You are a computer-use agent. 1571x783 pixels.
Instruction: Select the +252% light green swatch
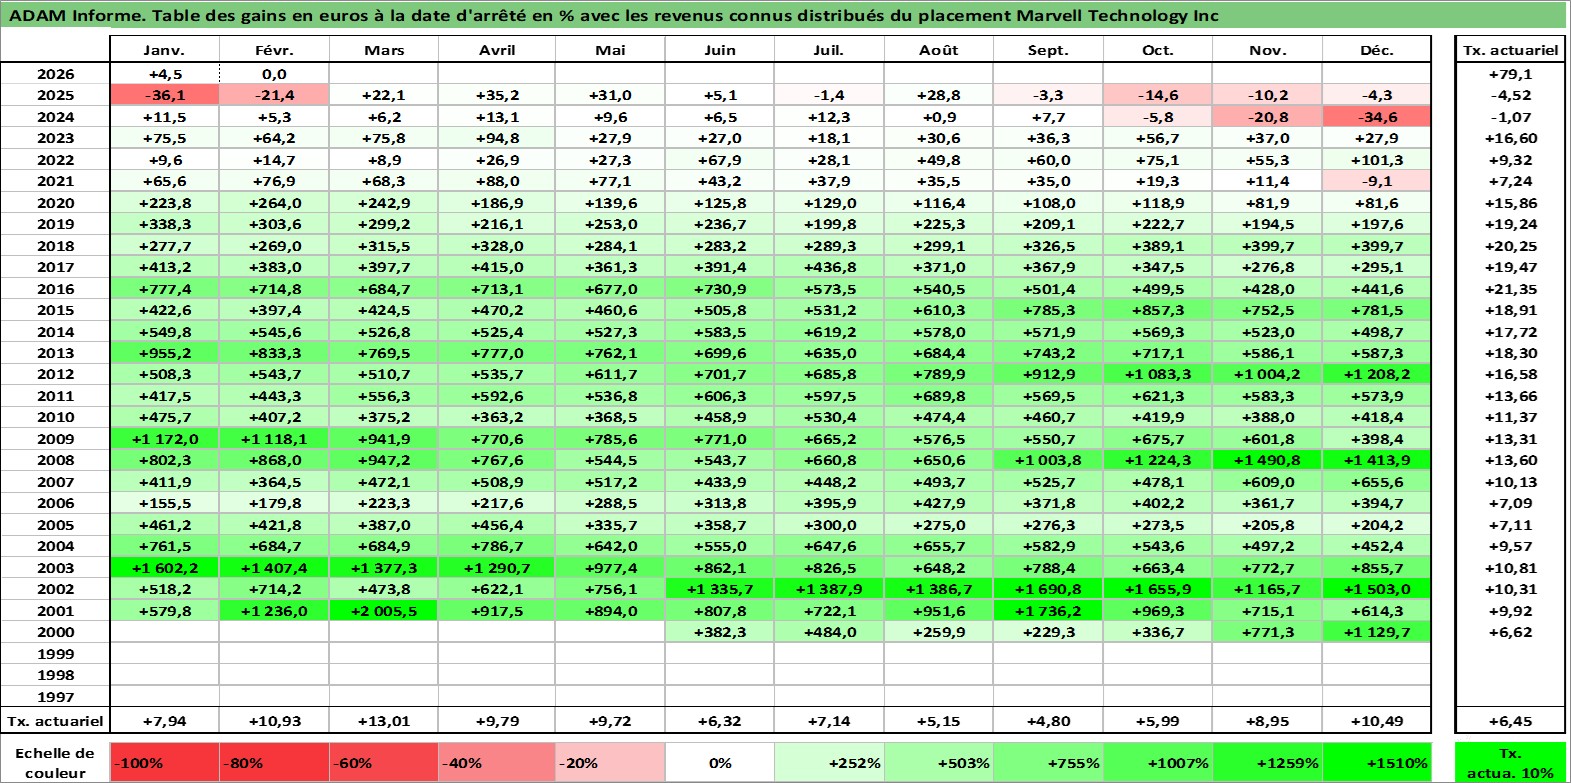[x=829, y=762]
